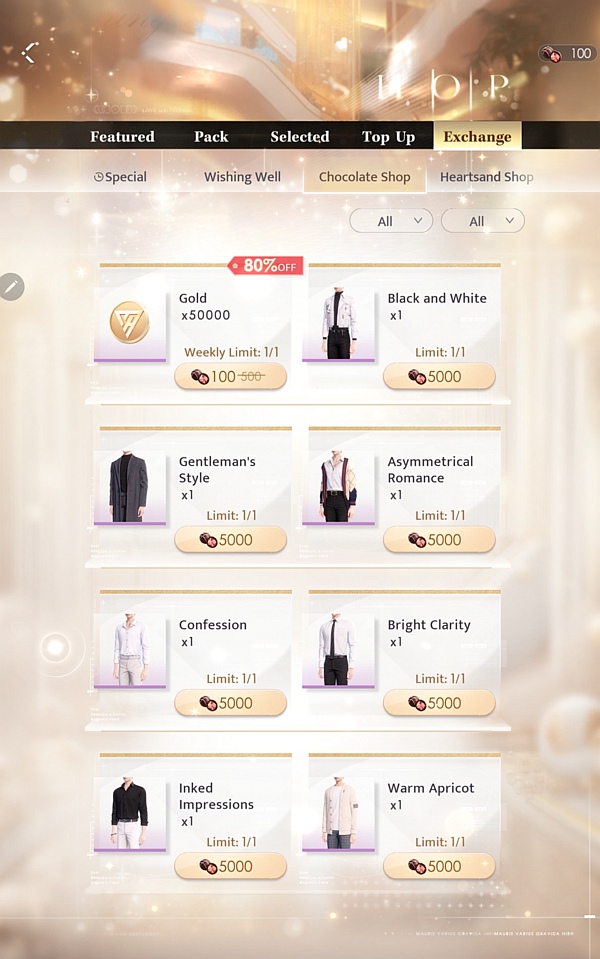Select the Gold coin item icon
Viewport: 600px width, 959px height.
(x=130, y=322)
